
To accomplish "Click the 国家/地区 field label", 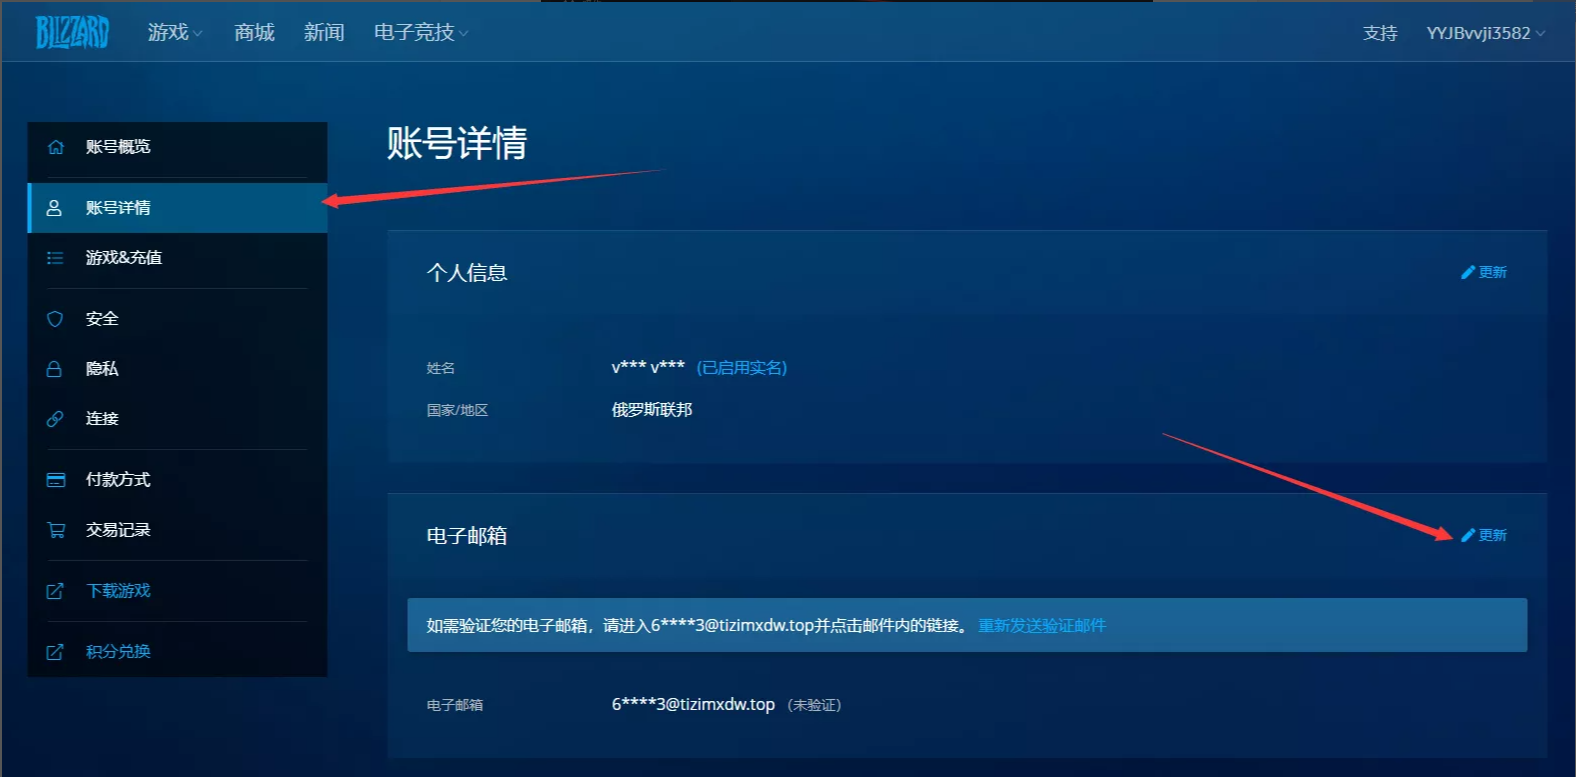I will (x=457, y=410).
